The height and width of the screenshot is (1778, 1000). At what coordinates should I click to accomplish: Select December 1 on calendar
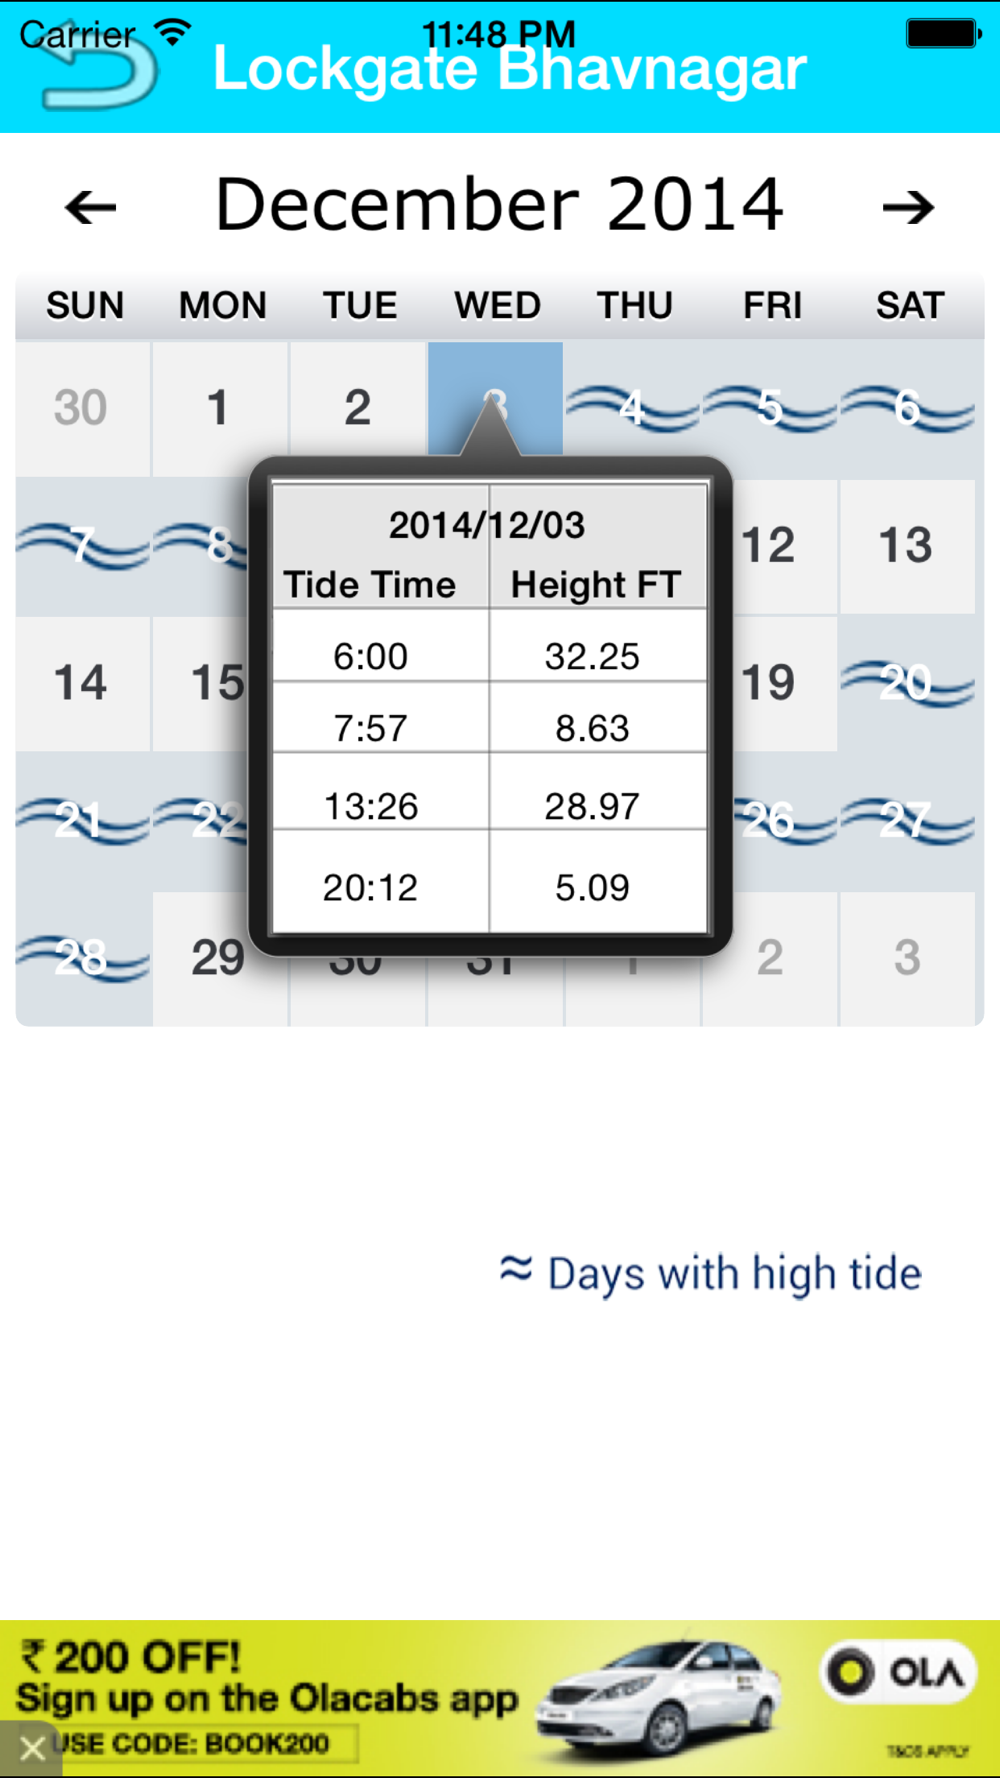pos(218,408)
